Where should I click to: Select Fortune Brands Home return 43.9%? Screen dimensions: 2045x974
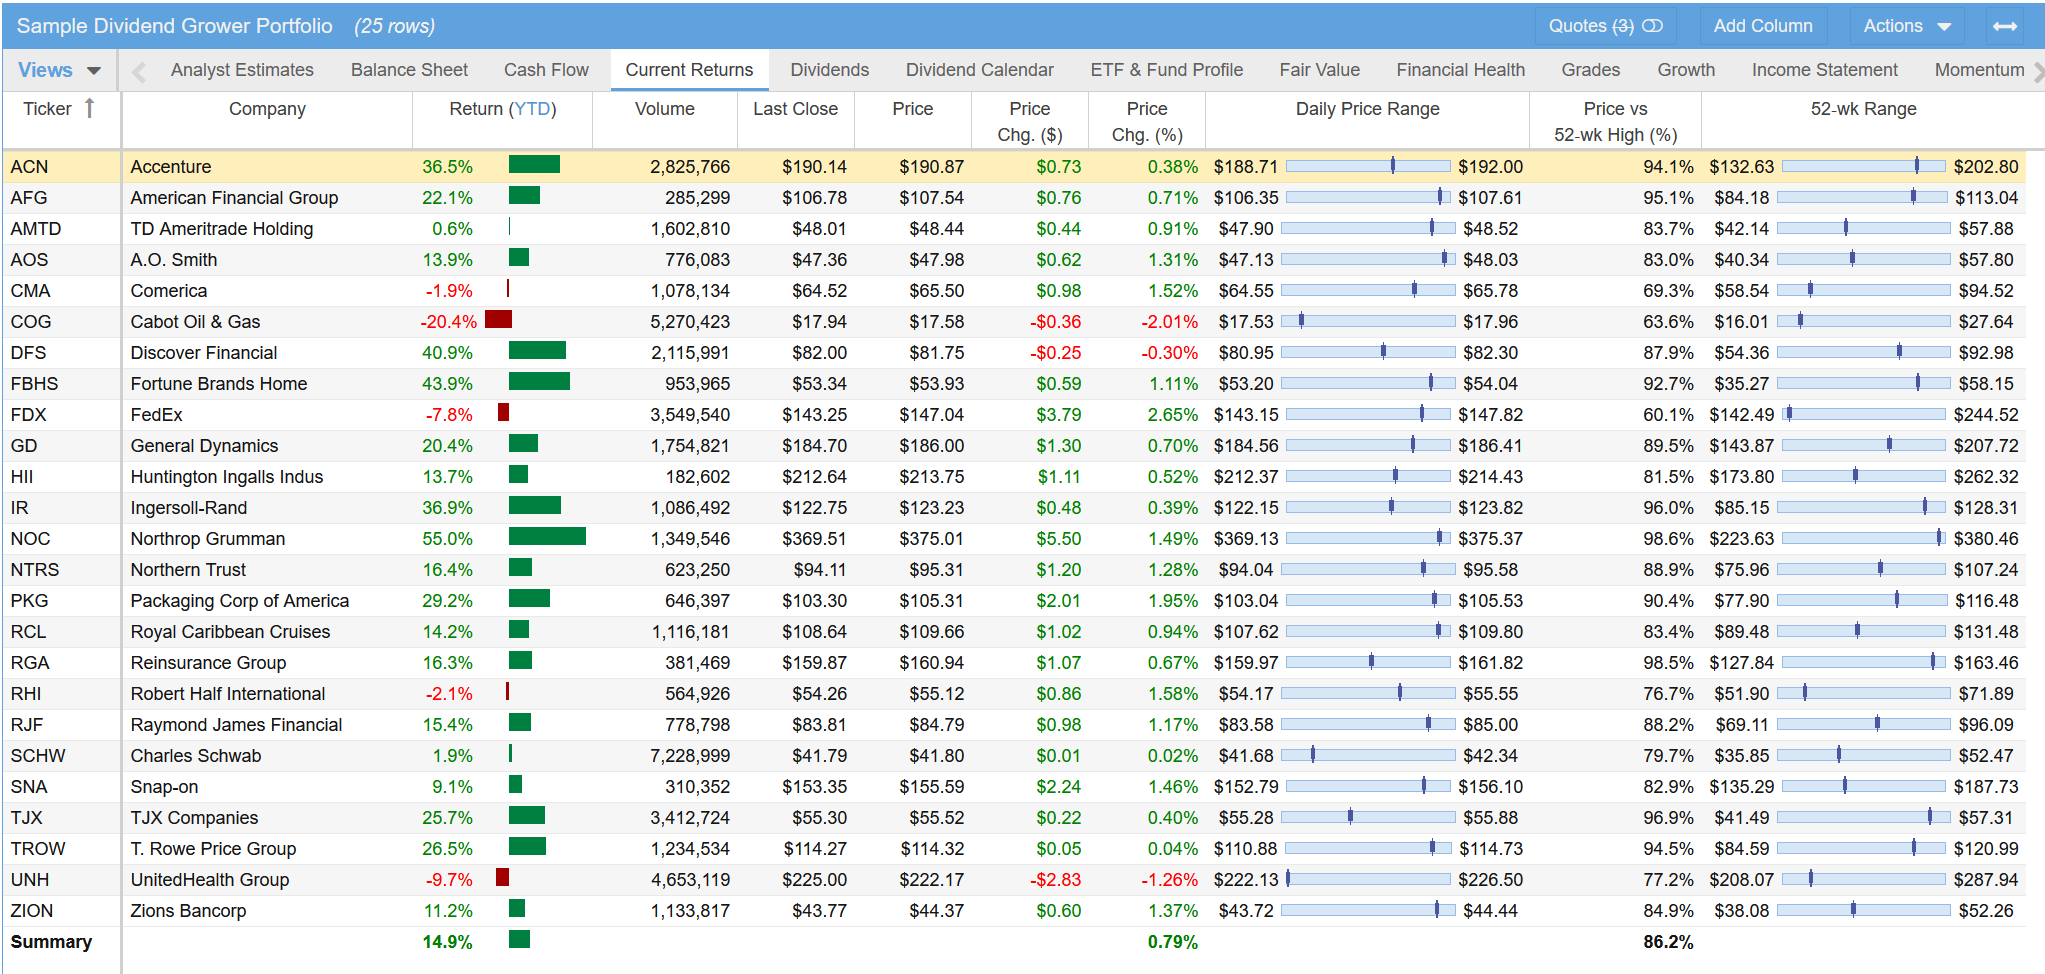(447, 384)
